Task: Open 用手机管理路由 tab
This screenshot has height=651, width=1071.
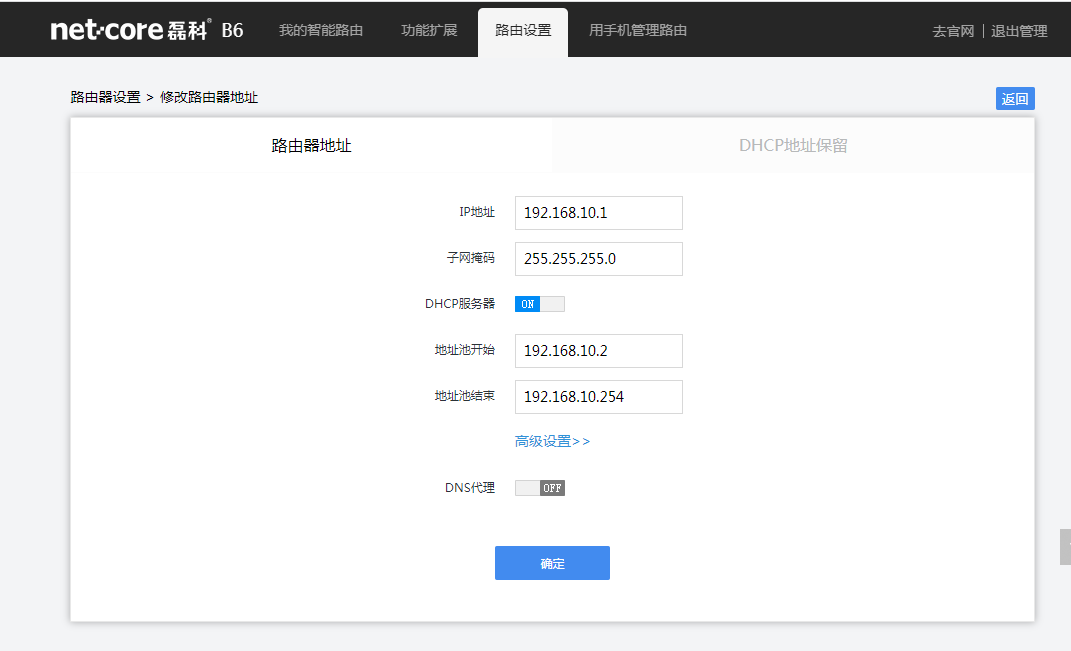Action: (x=638, y=30)
